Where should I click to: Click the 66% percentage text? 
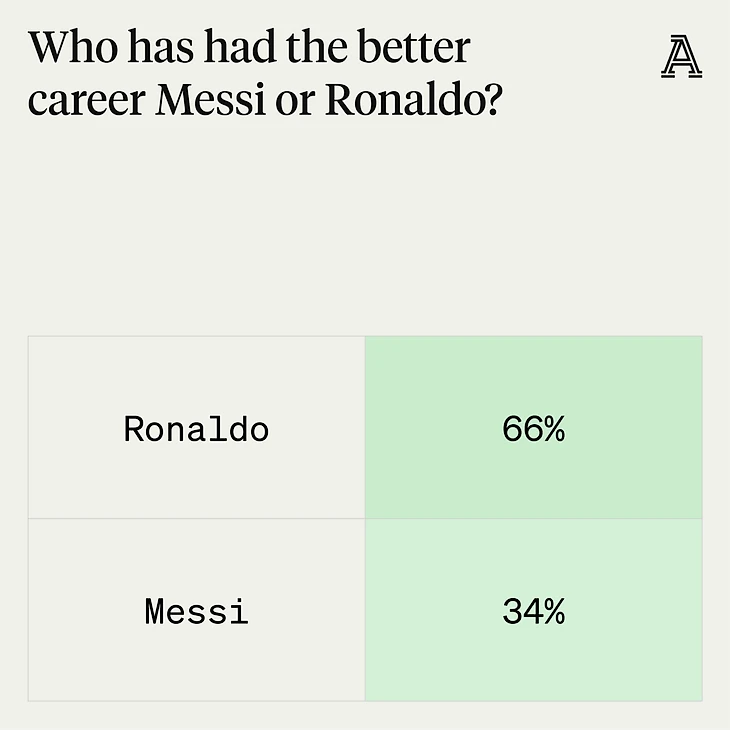click(534, 429)
